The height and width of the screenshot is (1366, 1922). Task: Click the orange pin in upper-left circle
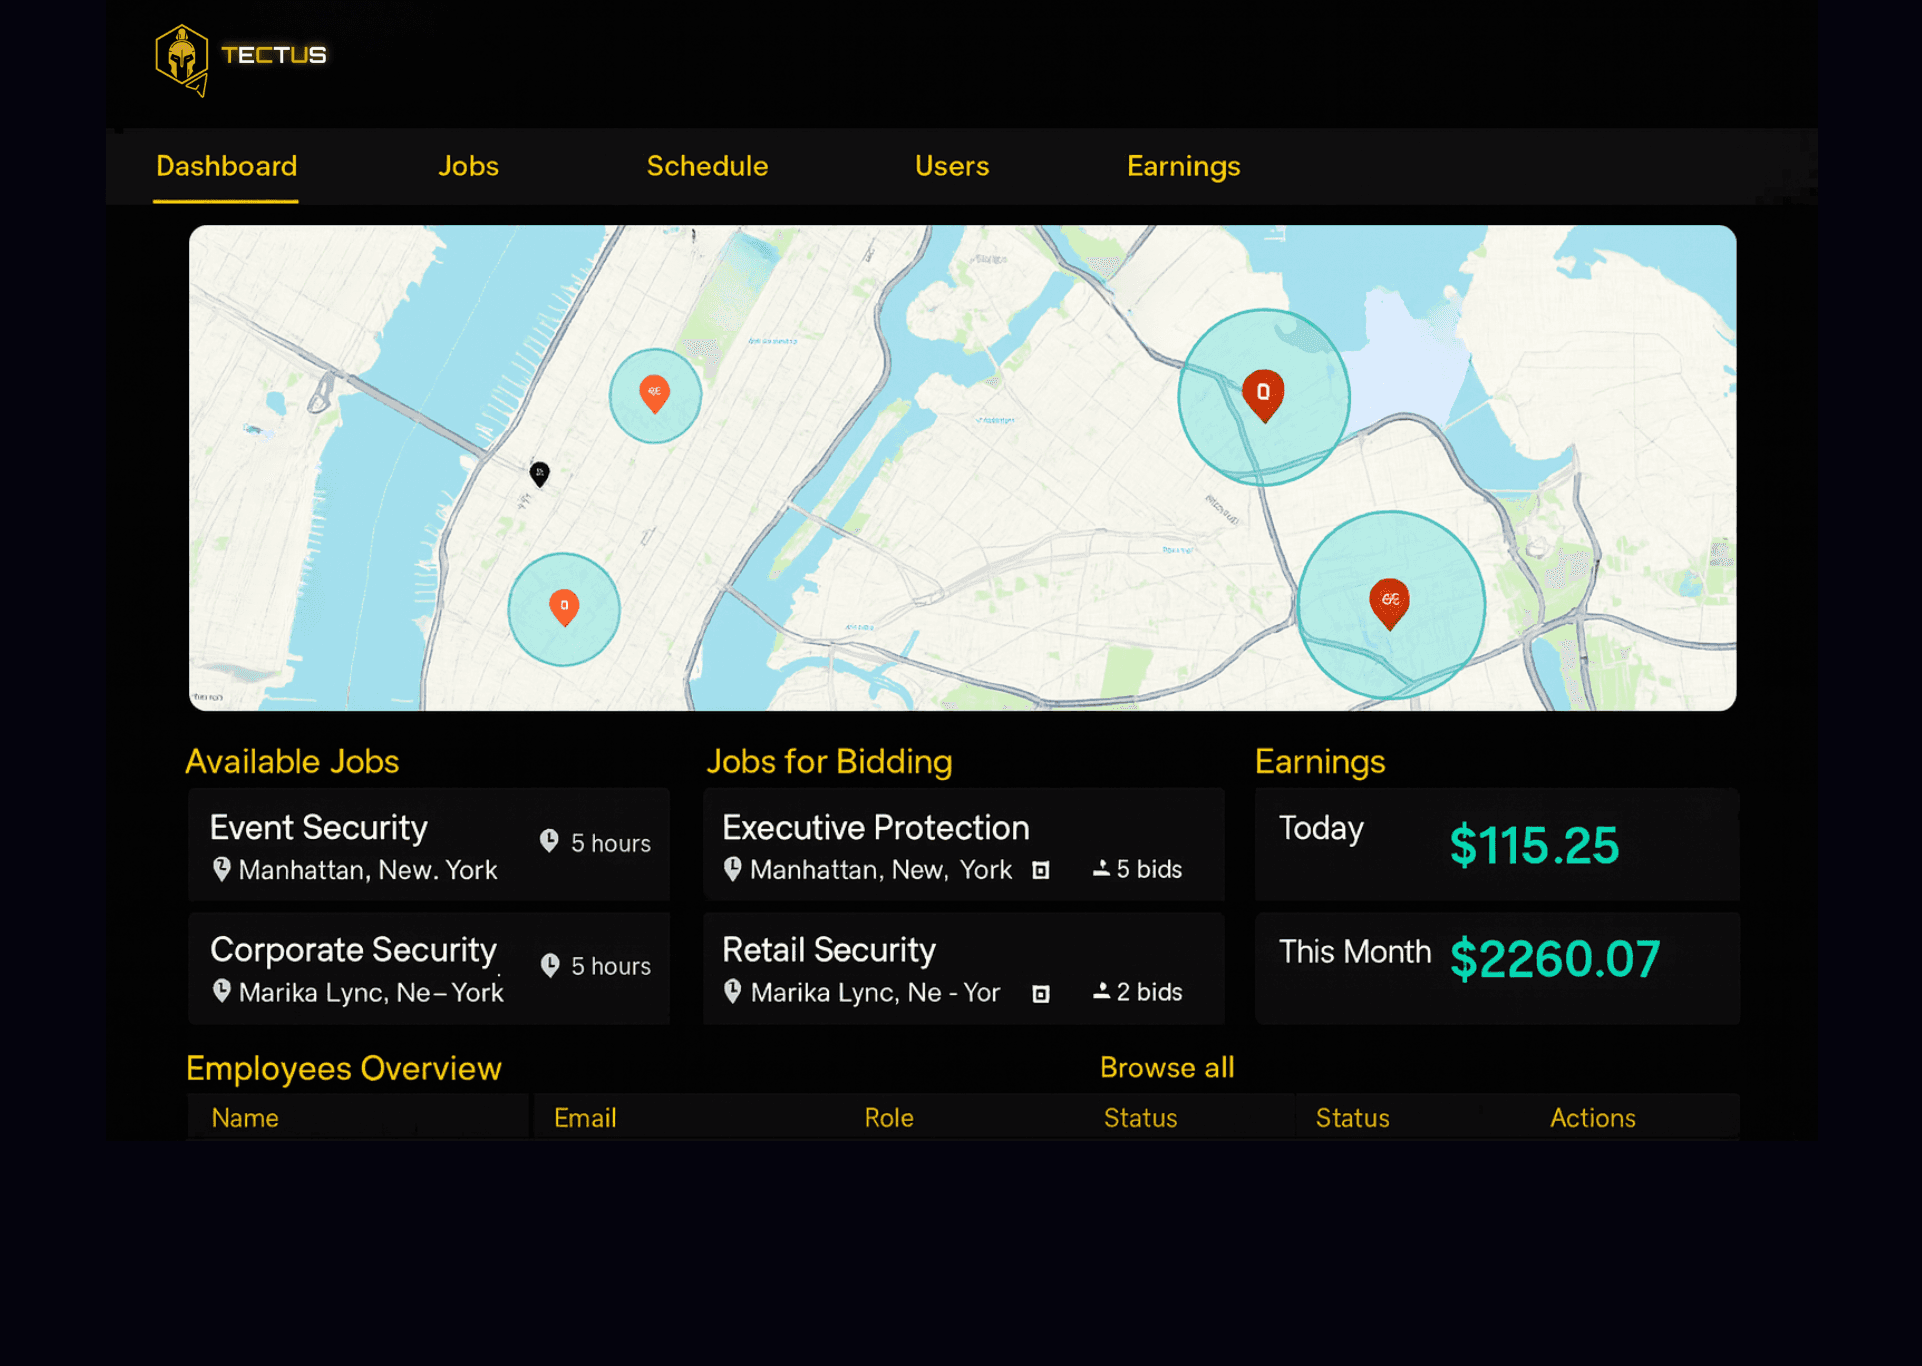point(654,392)
